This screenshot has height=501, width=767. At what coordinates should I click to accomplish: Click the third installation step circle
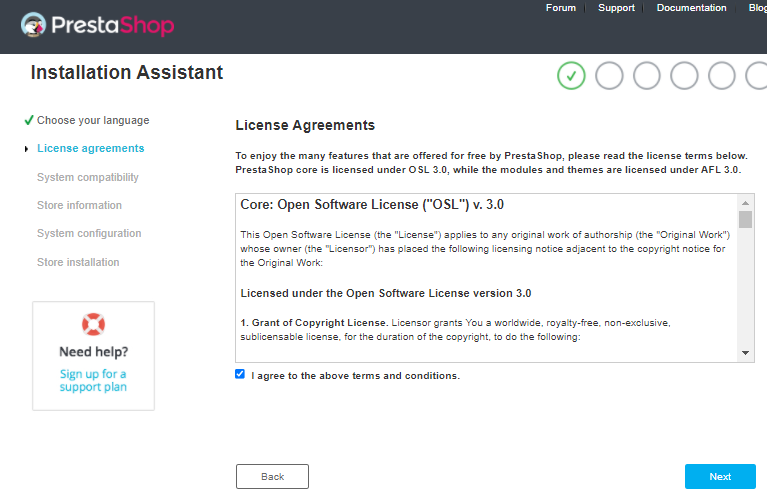tap(647, 76)
